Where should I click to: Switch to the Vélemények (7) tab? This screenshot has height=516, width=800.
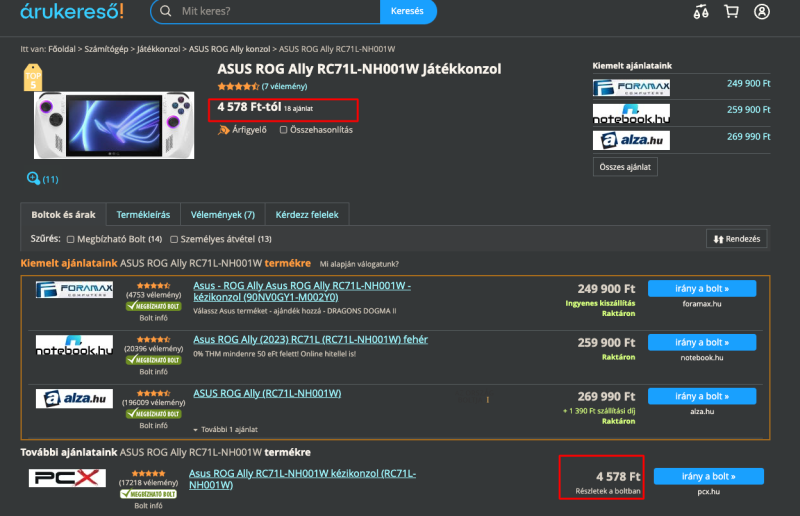tap(223, 214)
